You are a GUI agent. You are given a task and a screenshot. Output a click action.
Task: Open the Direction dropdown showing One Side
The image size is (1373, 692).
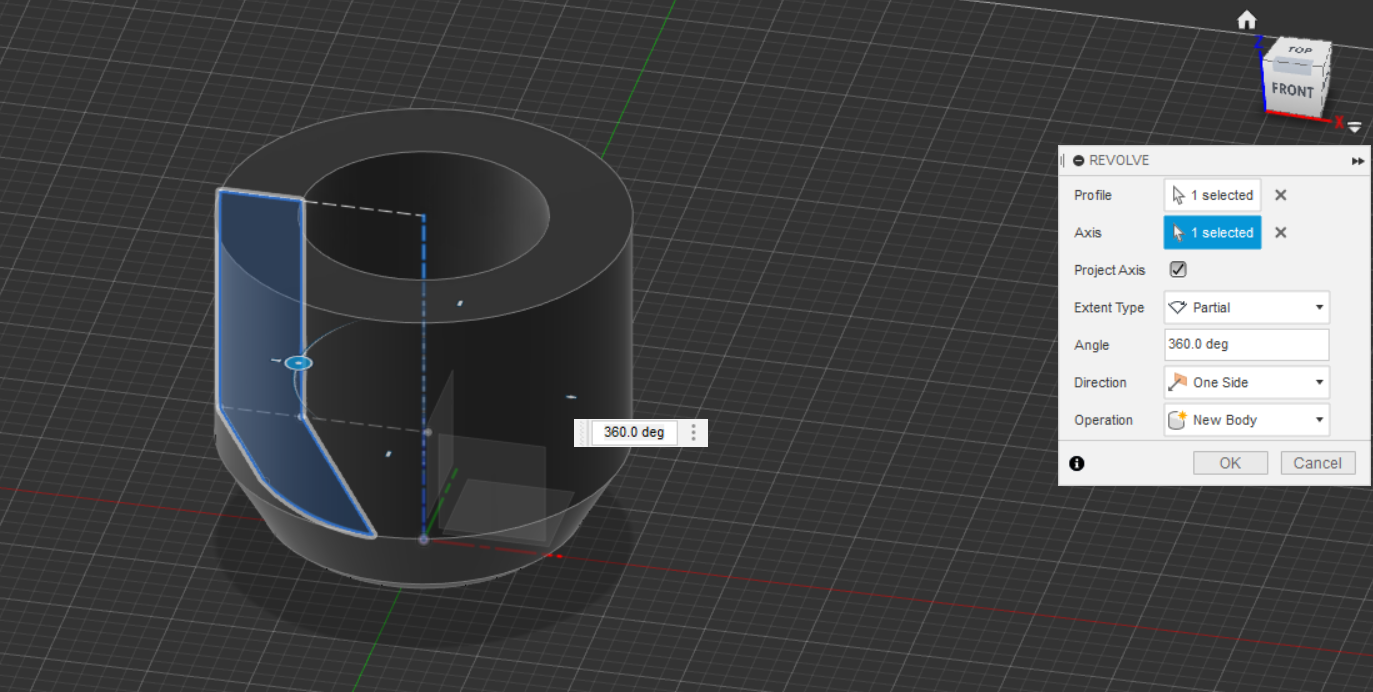click(1246, 382)
